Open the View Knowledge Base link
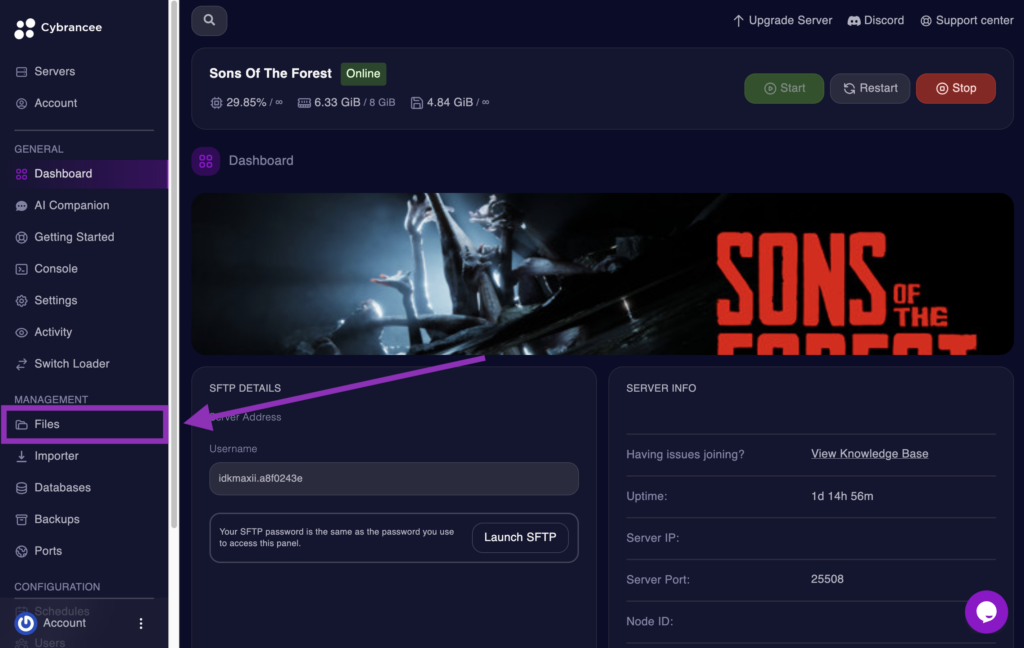This screenshot has height=648, width=1024. click(x=869, y=454)
